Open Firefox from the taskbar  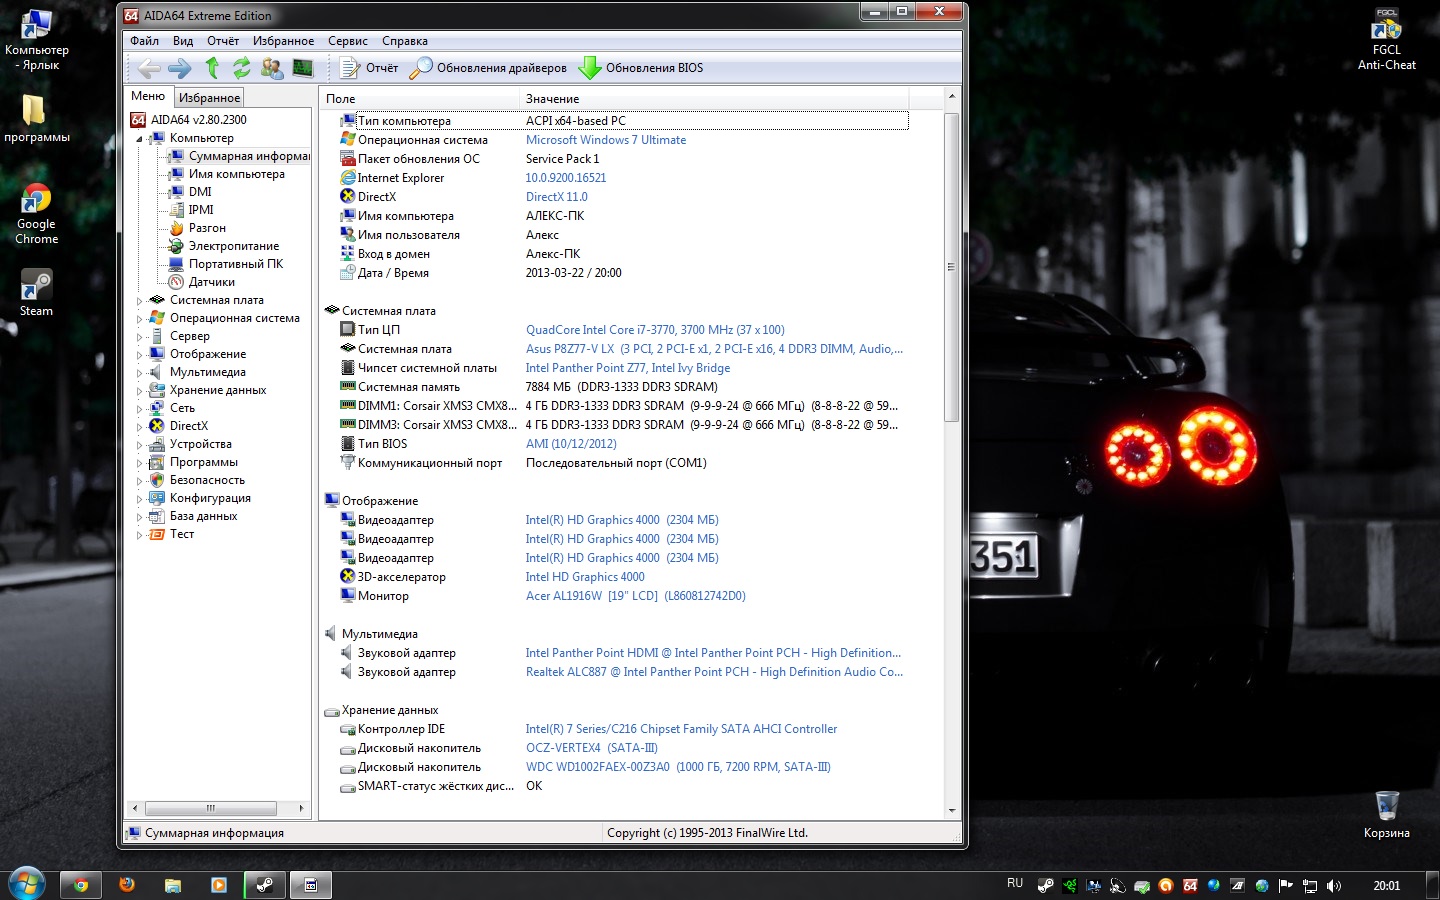pos(127,885)
